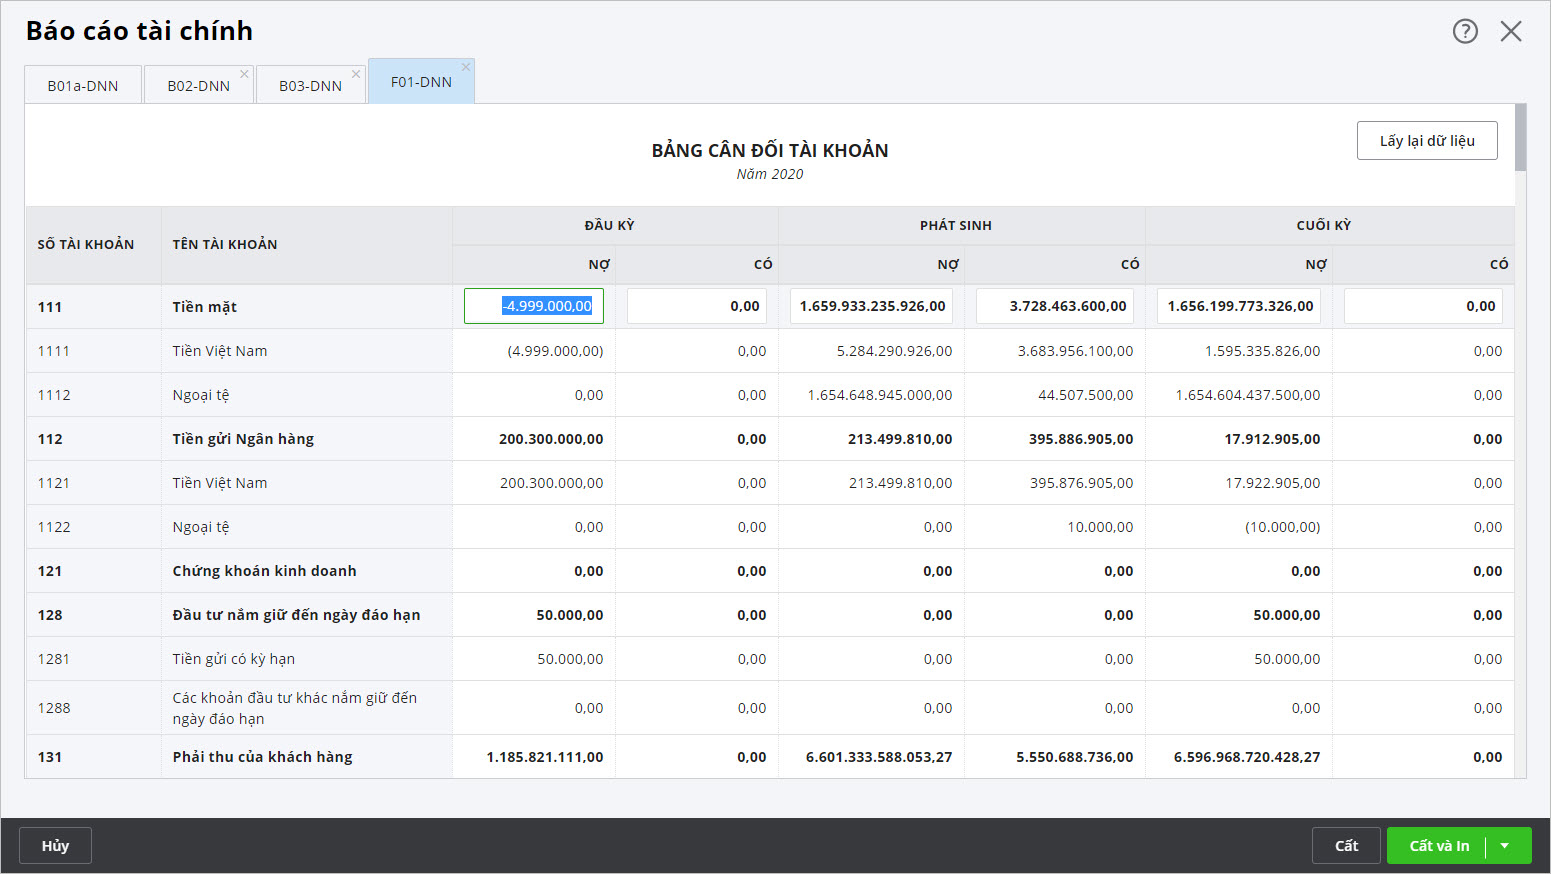Close the Báo cáo tài chính dialog

click(x=1511, y=31)
